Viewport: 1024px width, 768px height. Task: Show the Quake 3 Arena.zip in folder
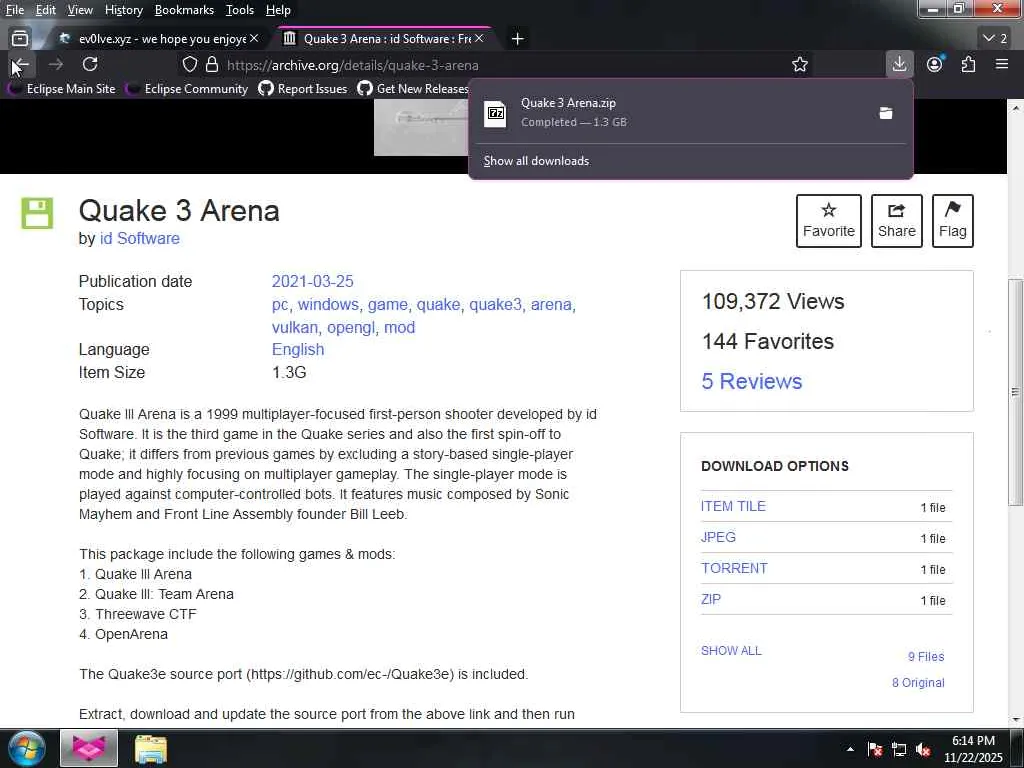tap(886, 113)
